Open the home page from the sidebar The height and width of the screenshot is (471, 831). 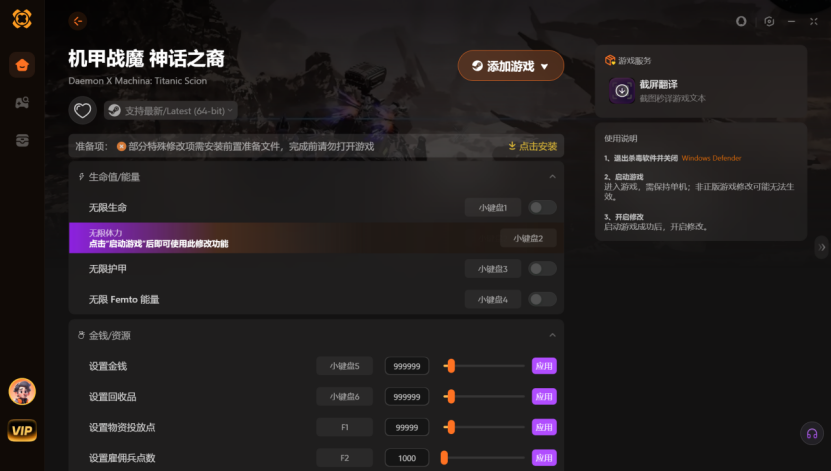(22, 65)
